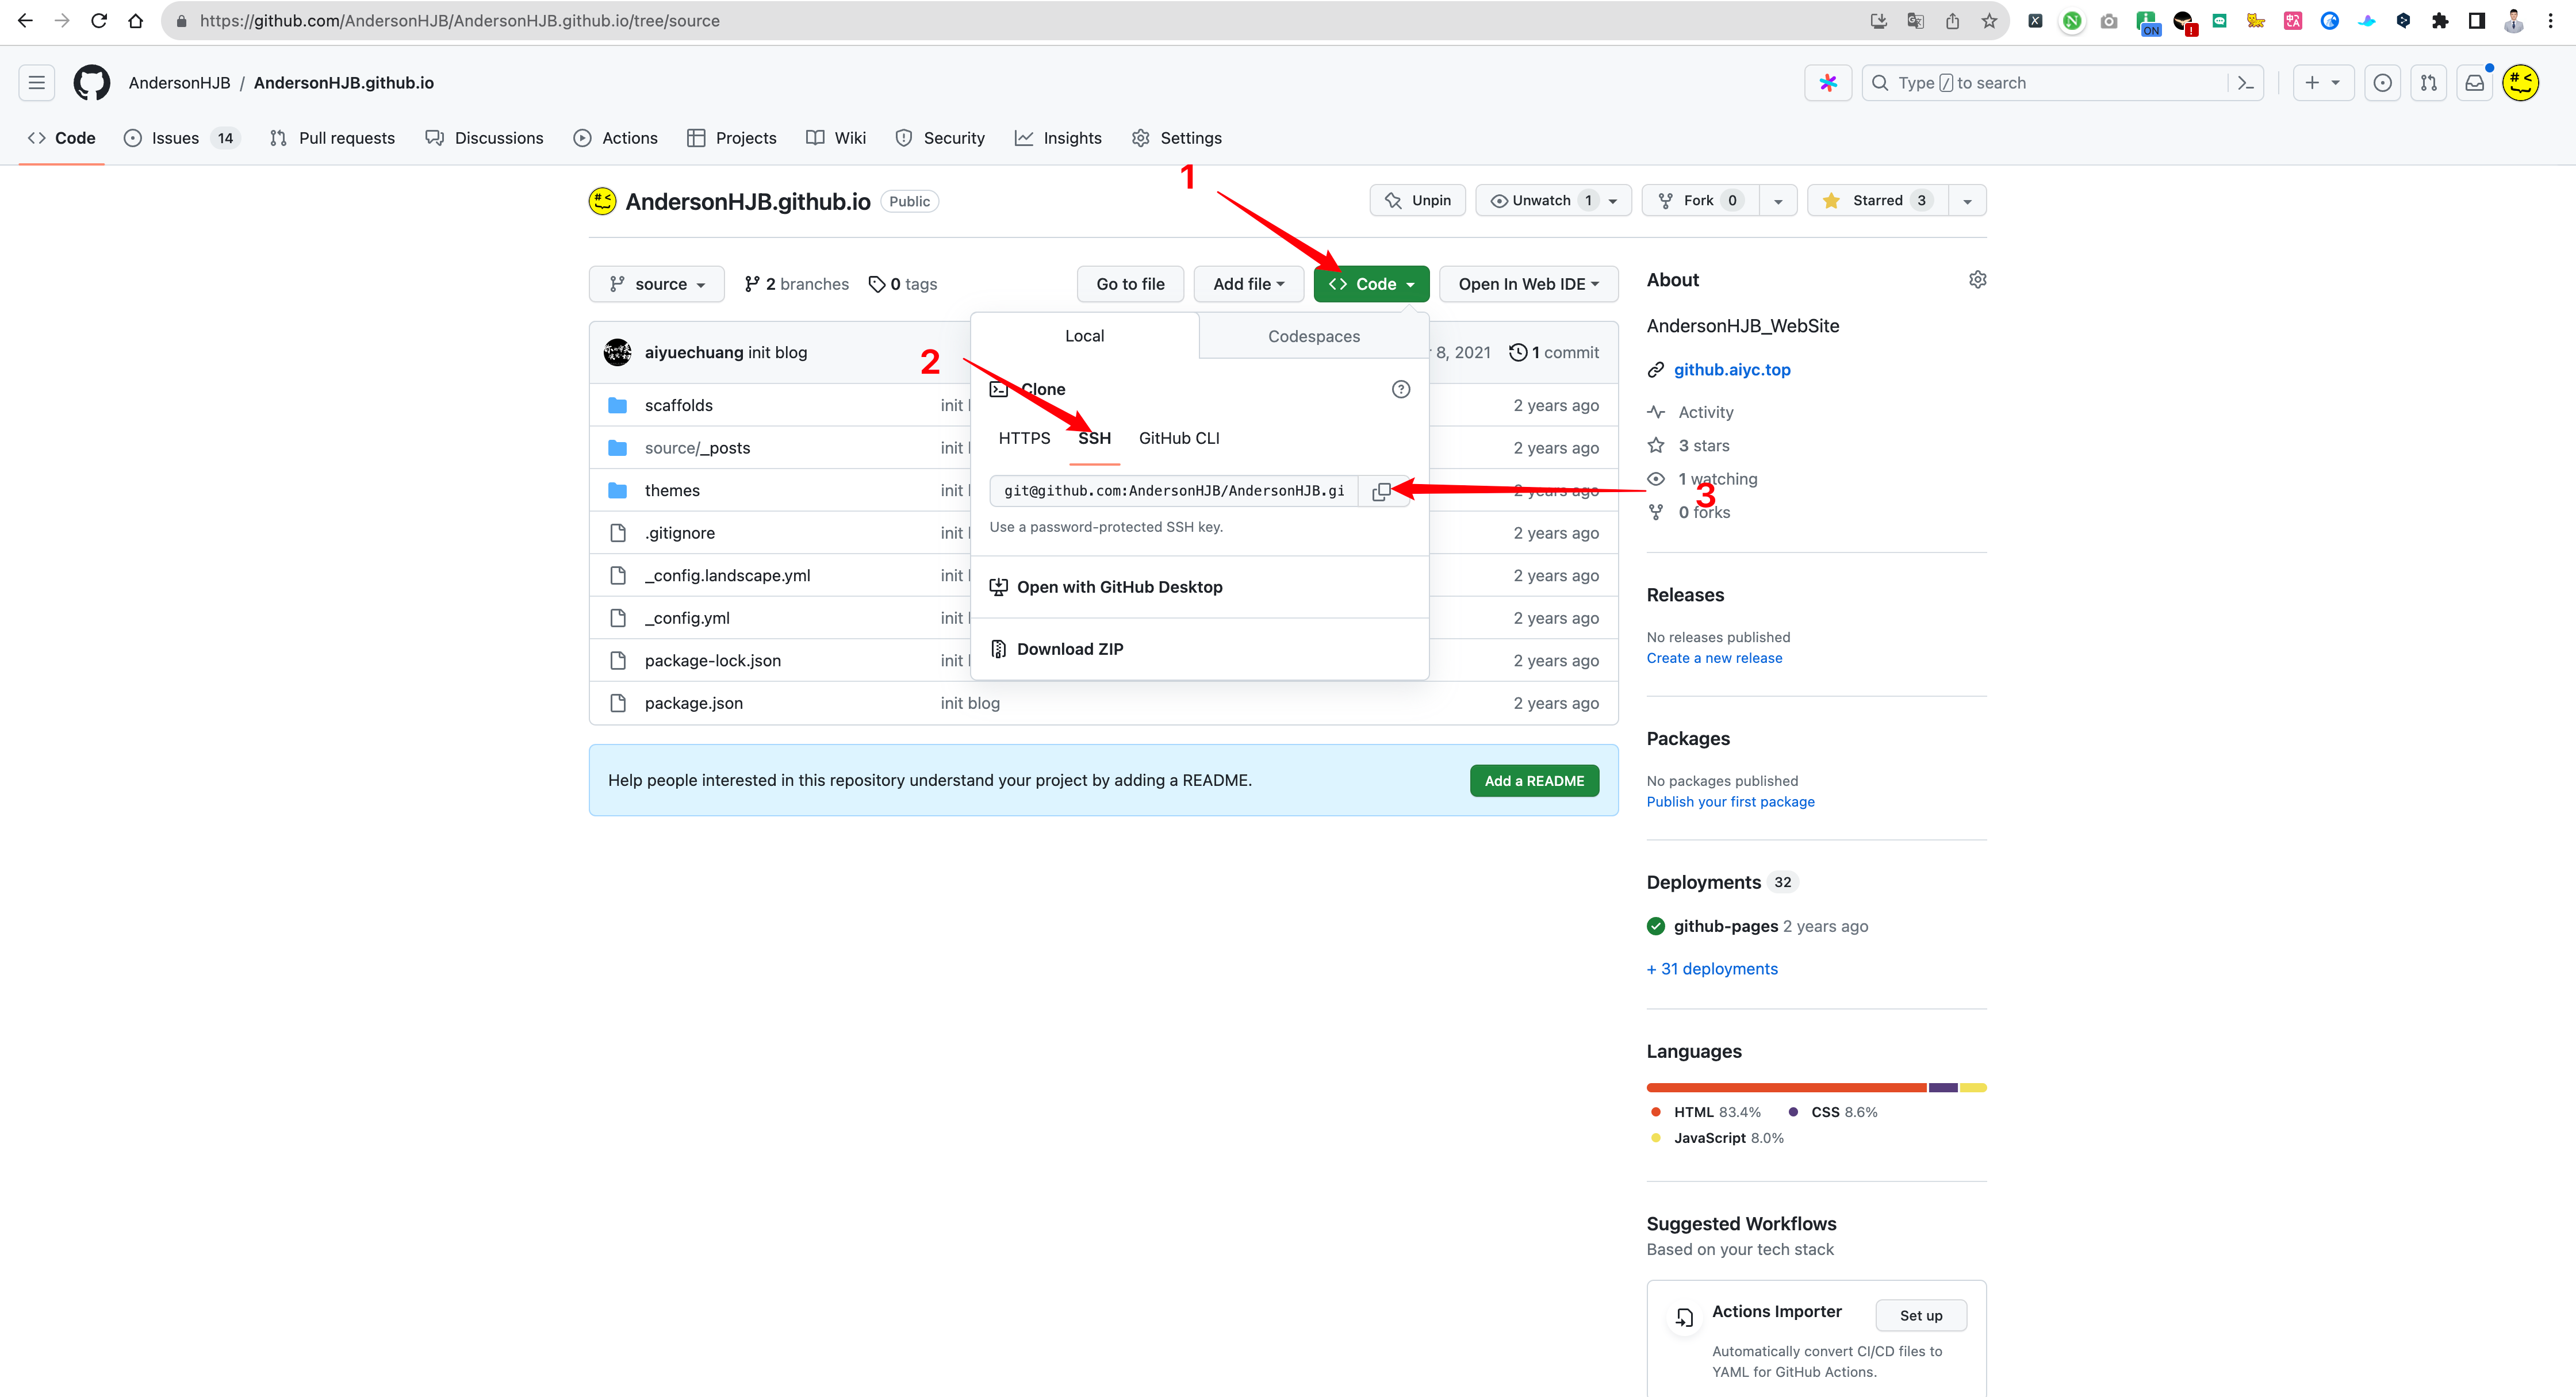Toggle Unwatch for this repository

pyautogui.click(x=1553, y=201)
